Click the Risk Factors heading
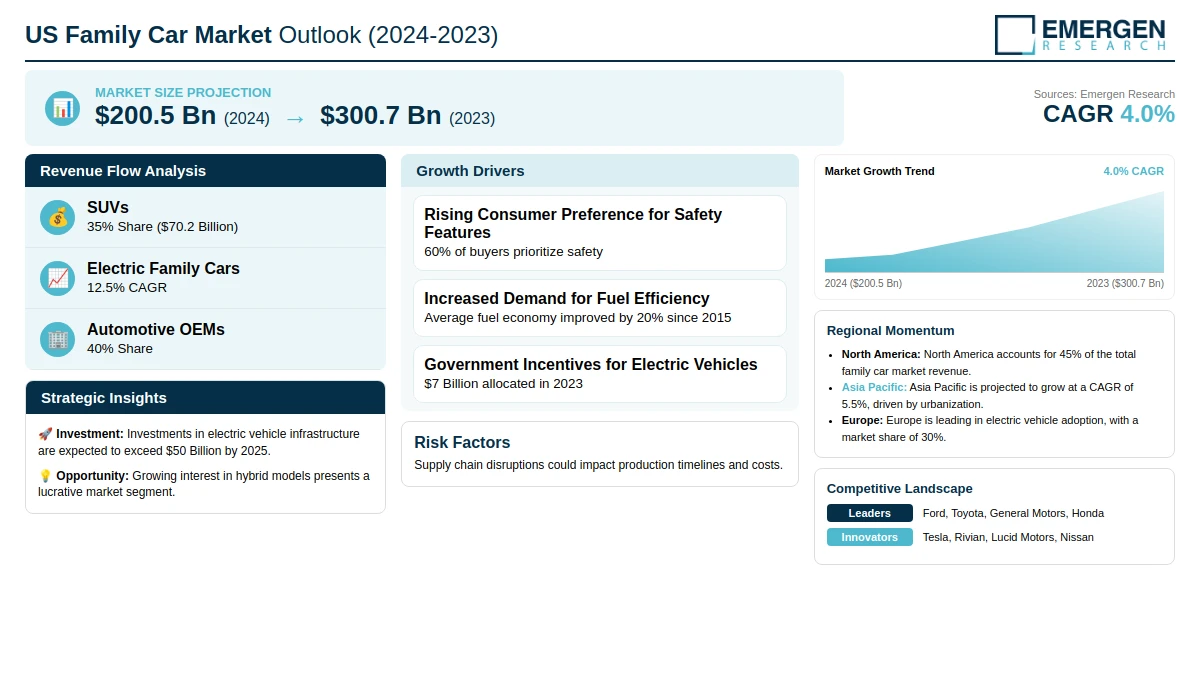Screen dimensions: 1200x700 [x=462, y=443]
